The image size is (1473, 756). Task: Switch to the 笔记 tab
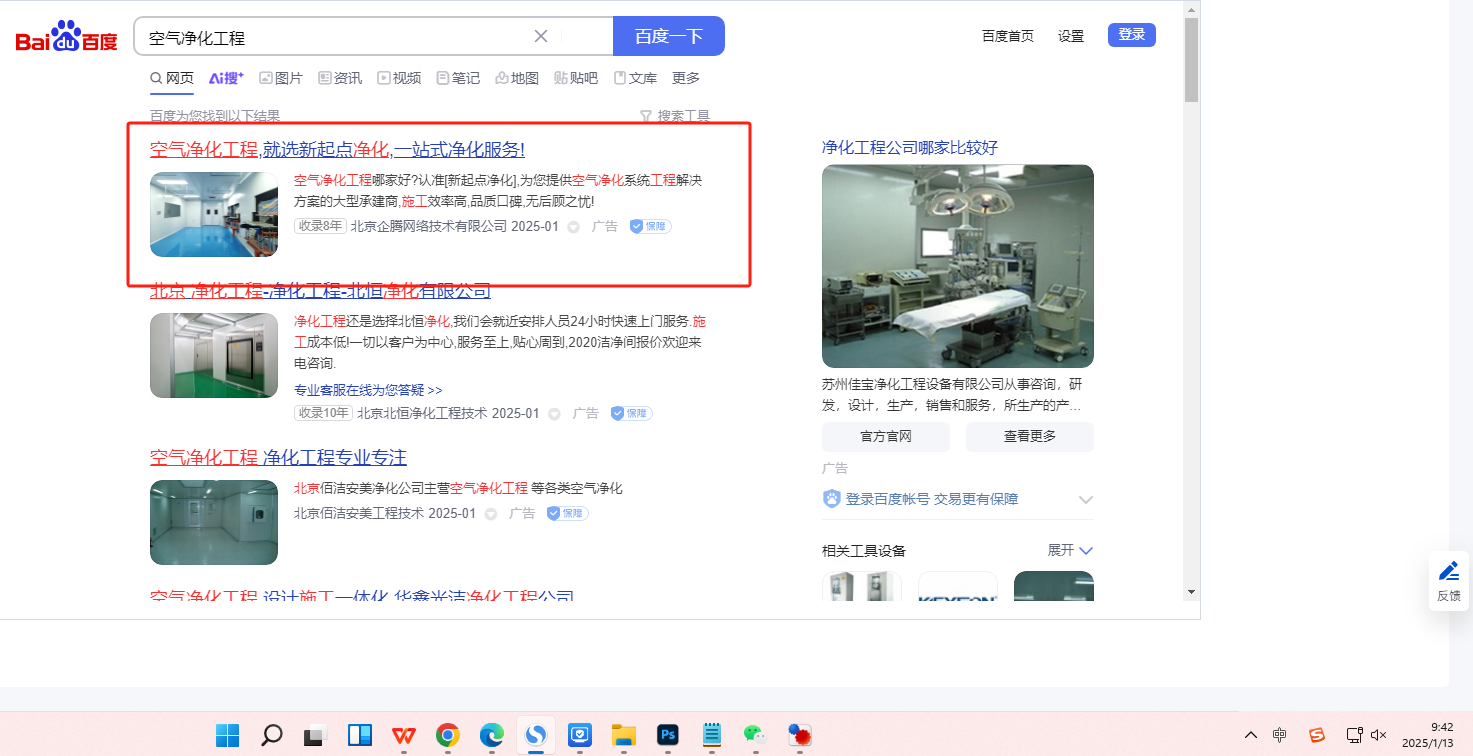point(458,78)
